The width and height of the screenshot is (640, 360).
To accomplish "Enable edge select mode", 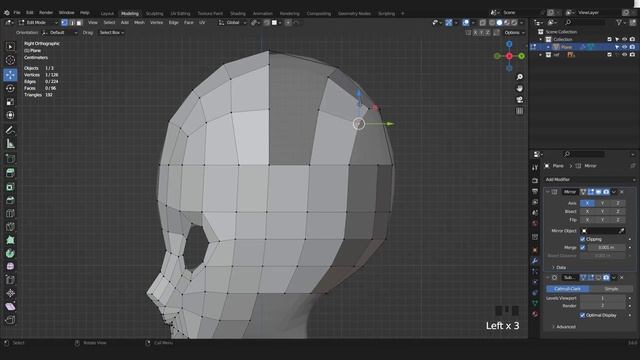I will point(72,22).
